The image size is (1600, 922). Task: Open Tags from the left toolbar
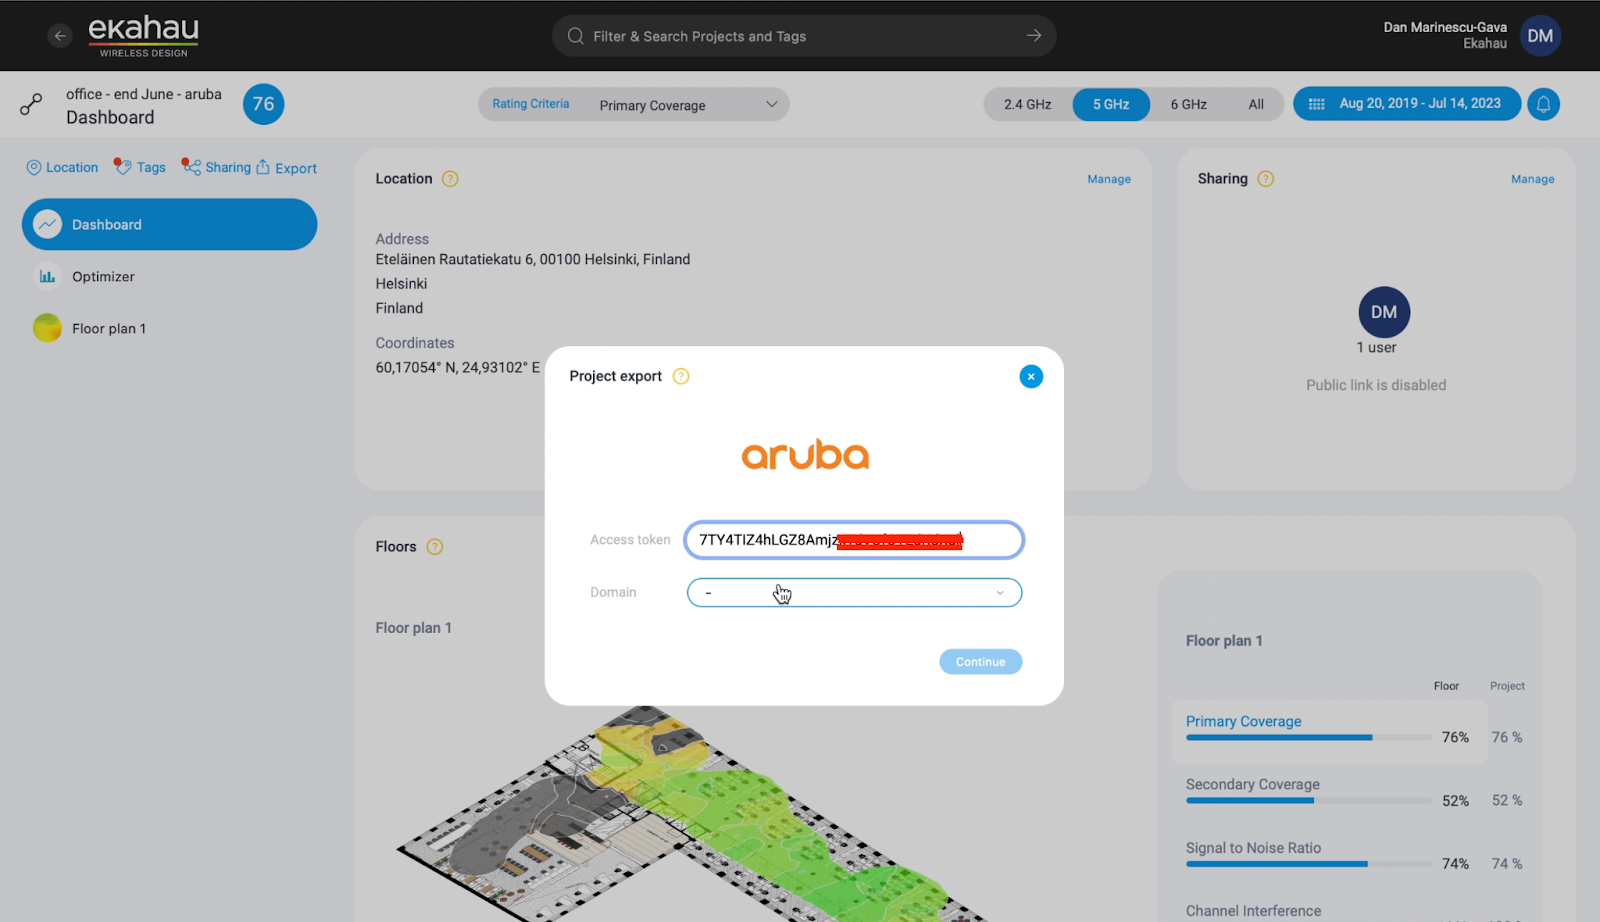(x=139, y=167)
